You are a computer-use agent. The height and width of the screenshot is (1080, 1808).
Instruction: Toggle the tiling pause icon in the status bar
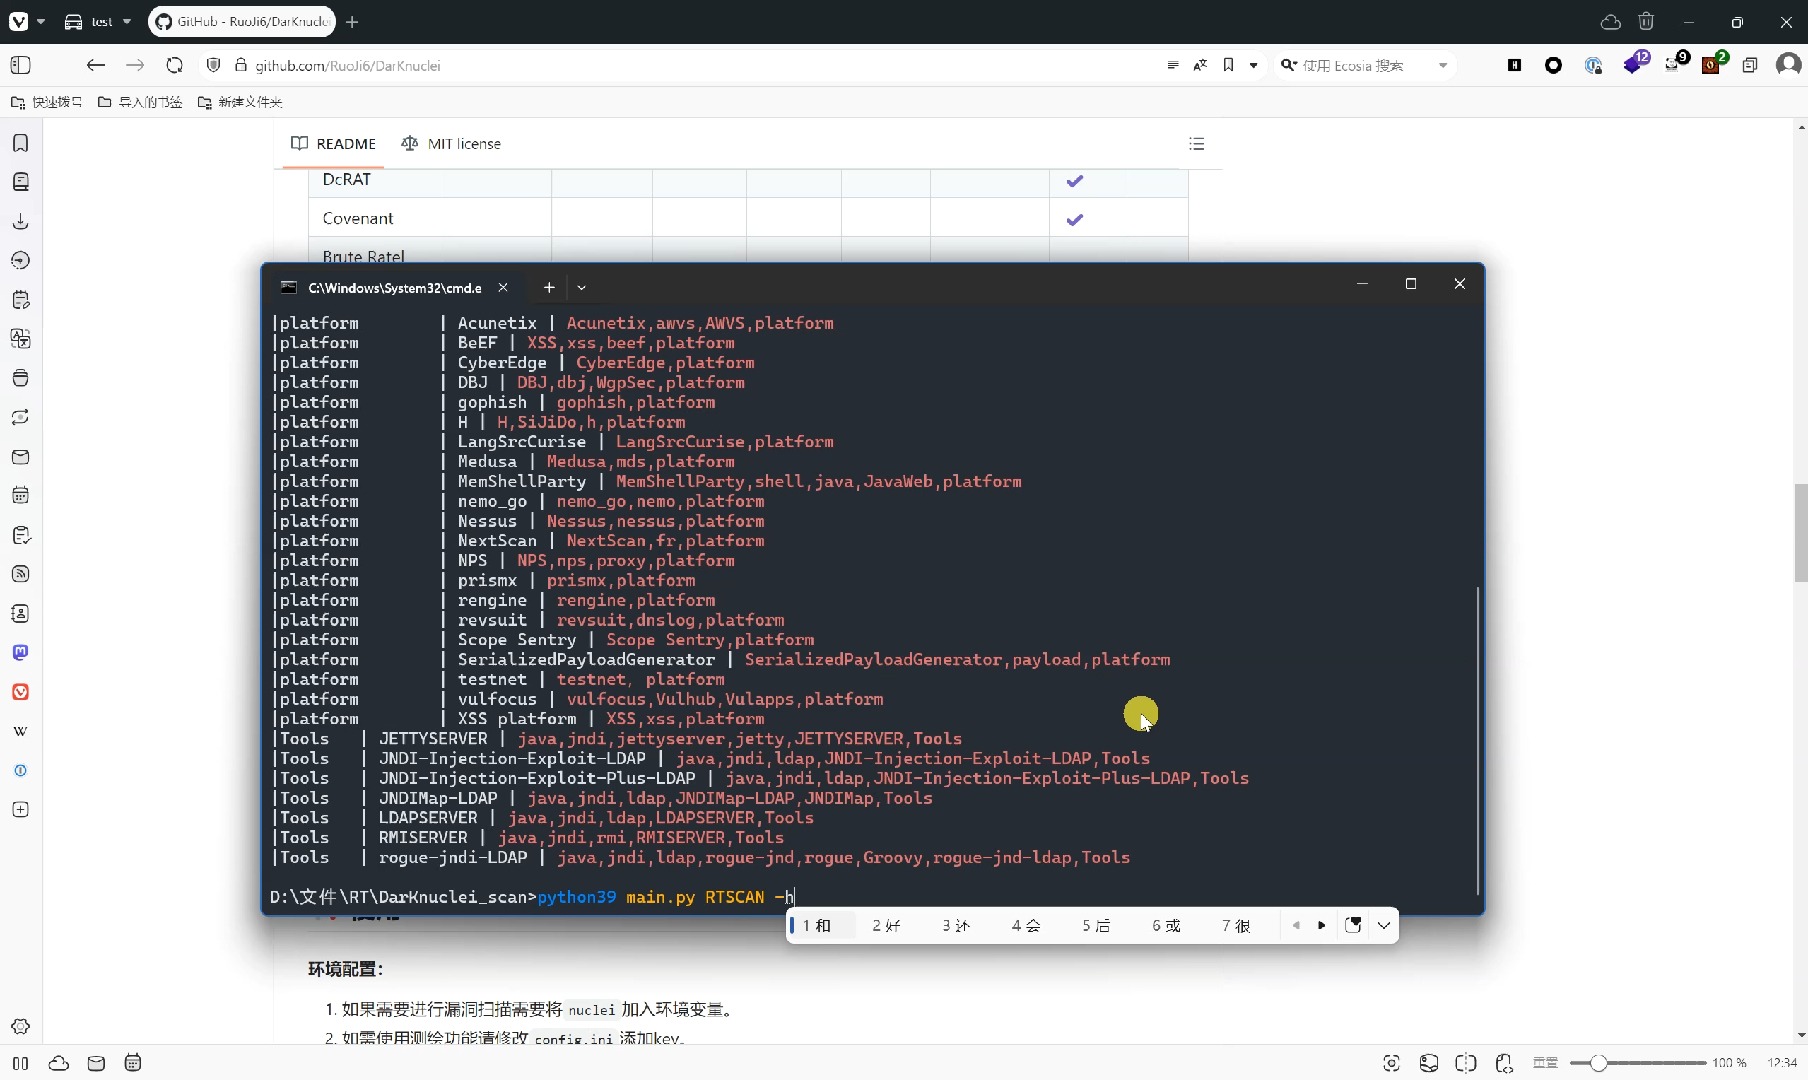[x=20, y=1063]
